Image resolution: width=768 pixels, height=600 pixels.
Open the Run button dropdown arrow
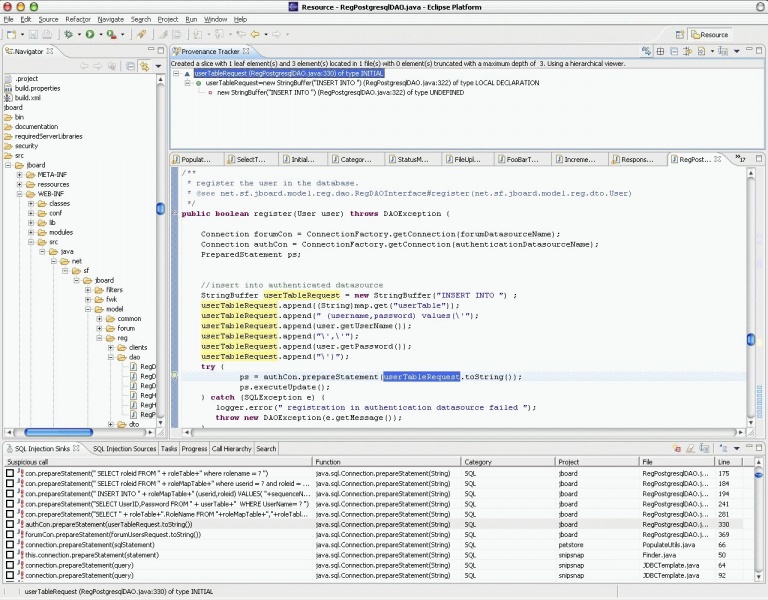pos(100,34)
